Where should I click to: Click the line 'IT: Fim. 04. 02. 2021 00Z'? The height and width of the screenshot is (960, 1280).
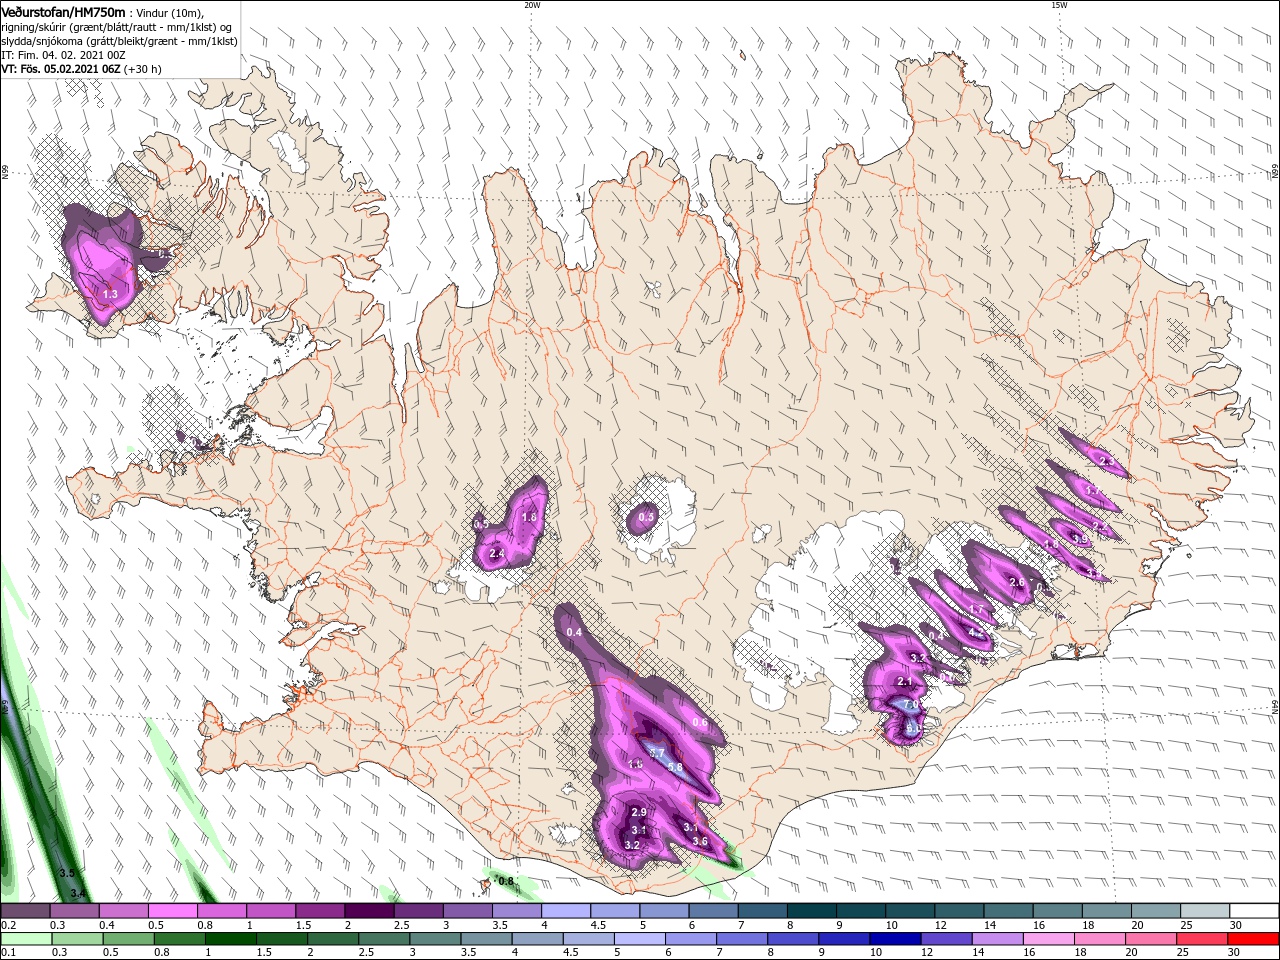(61, 55)
